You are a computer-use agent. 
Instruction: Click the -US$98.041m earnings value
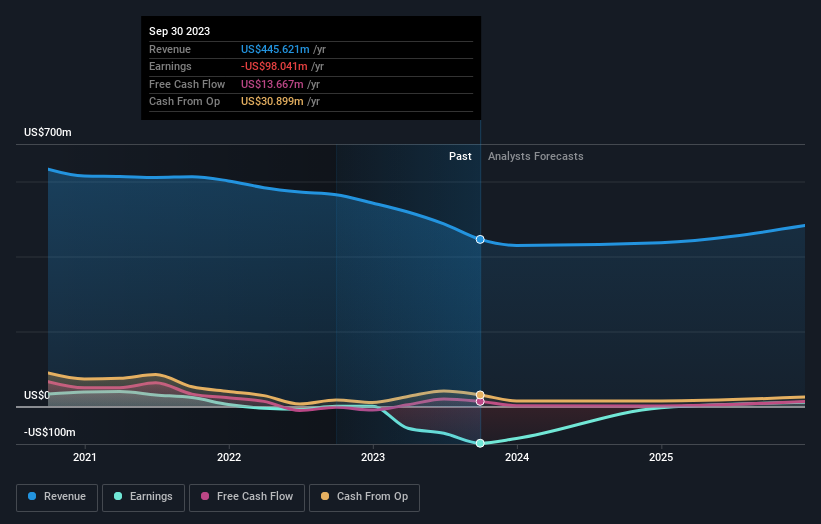tap(274, 66)
